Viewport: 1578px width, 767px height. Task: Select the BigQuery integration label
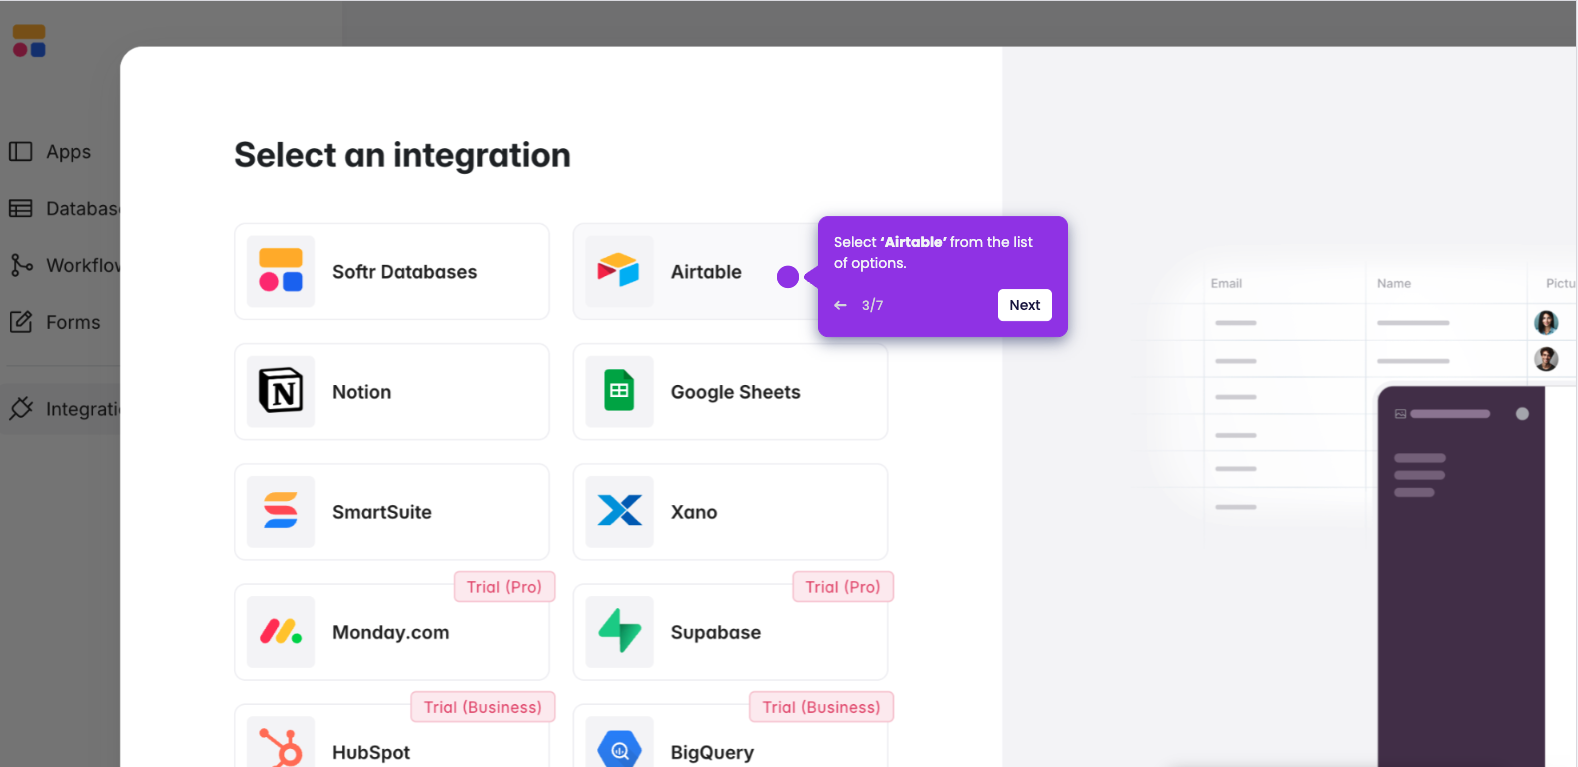point(712,752)
